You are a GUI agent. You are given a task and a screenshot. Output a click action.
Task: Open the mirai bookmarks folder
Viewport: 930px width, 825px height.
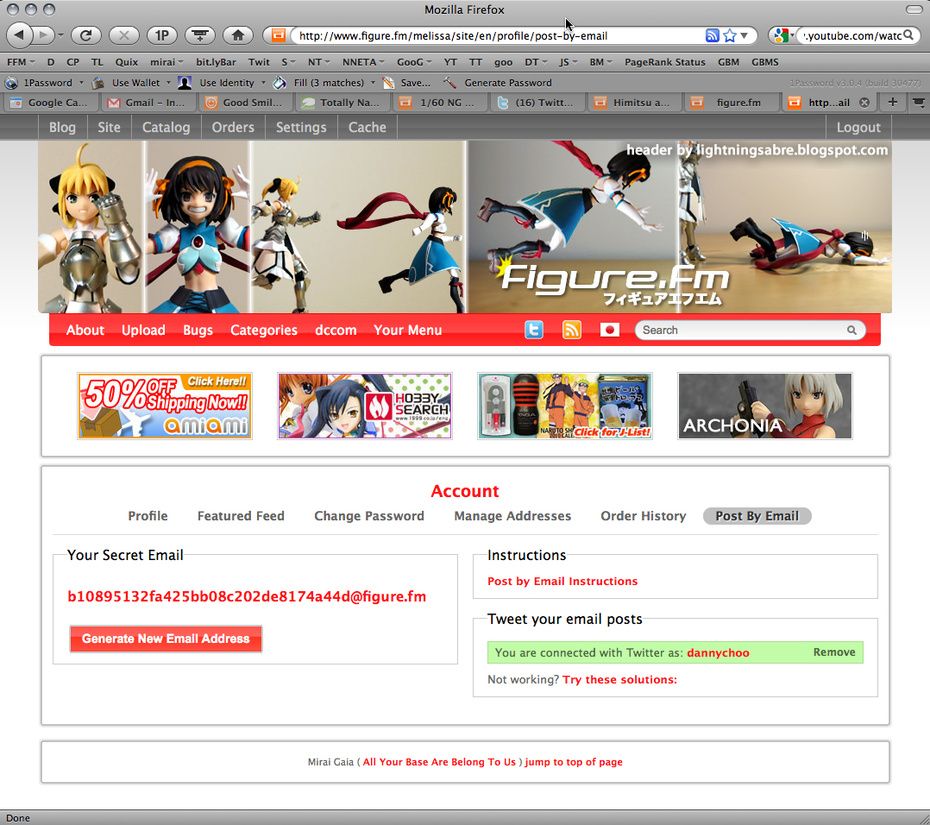pos(167,62)
